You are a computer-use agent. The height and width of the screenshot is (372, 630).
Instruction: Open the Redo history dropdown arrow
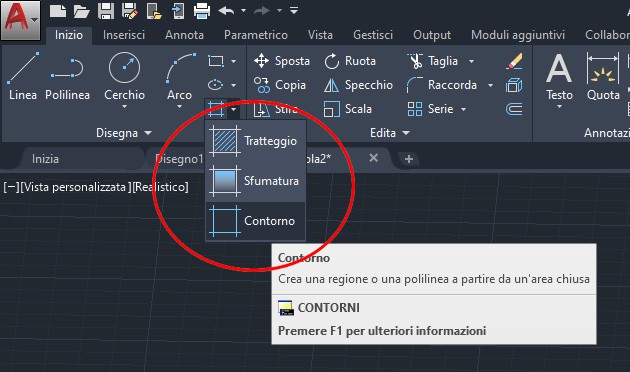coord(279,11)
